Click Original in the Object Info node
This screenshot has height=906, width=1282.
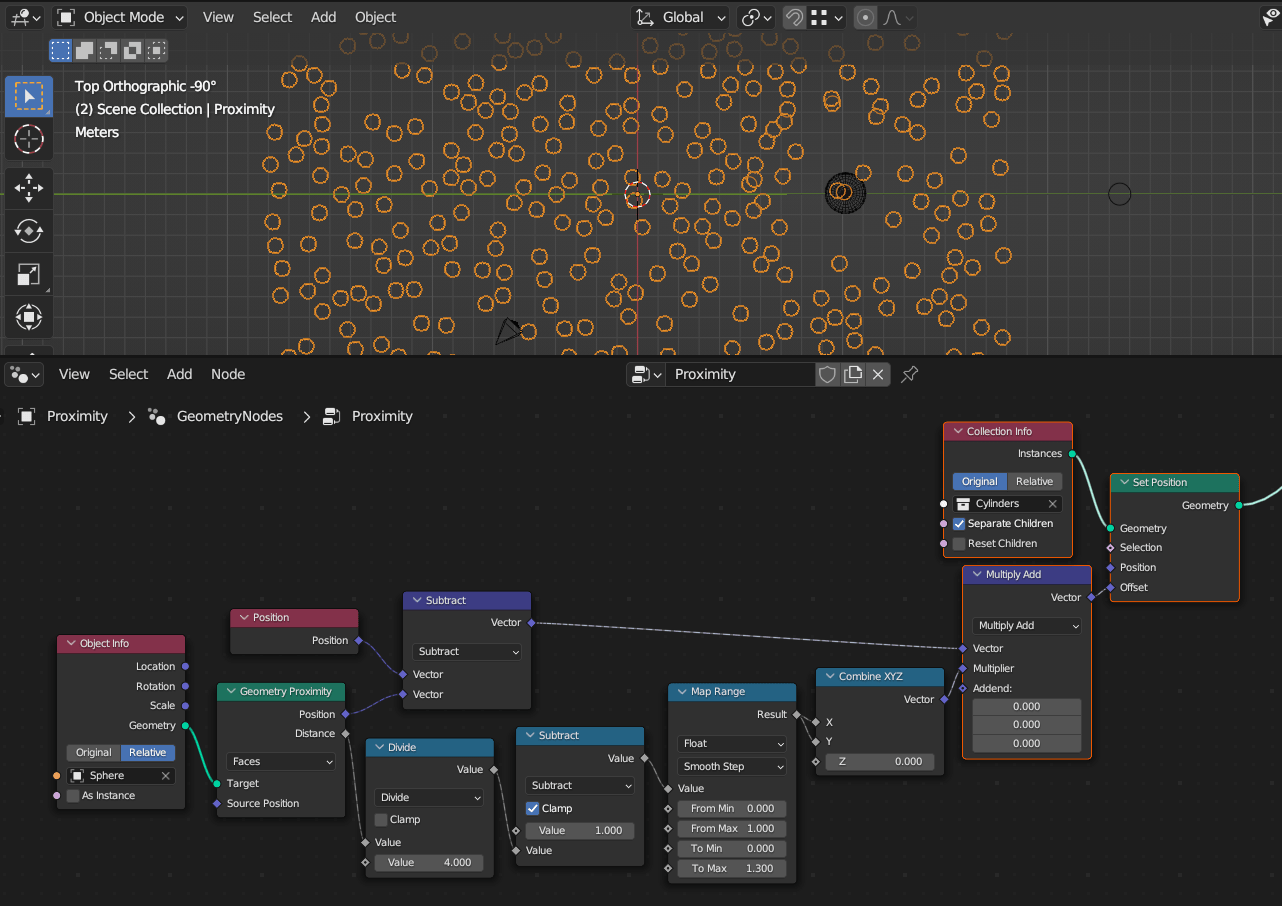92,752
